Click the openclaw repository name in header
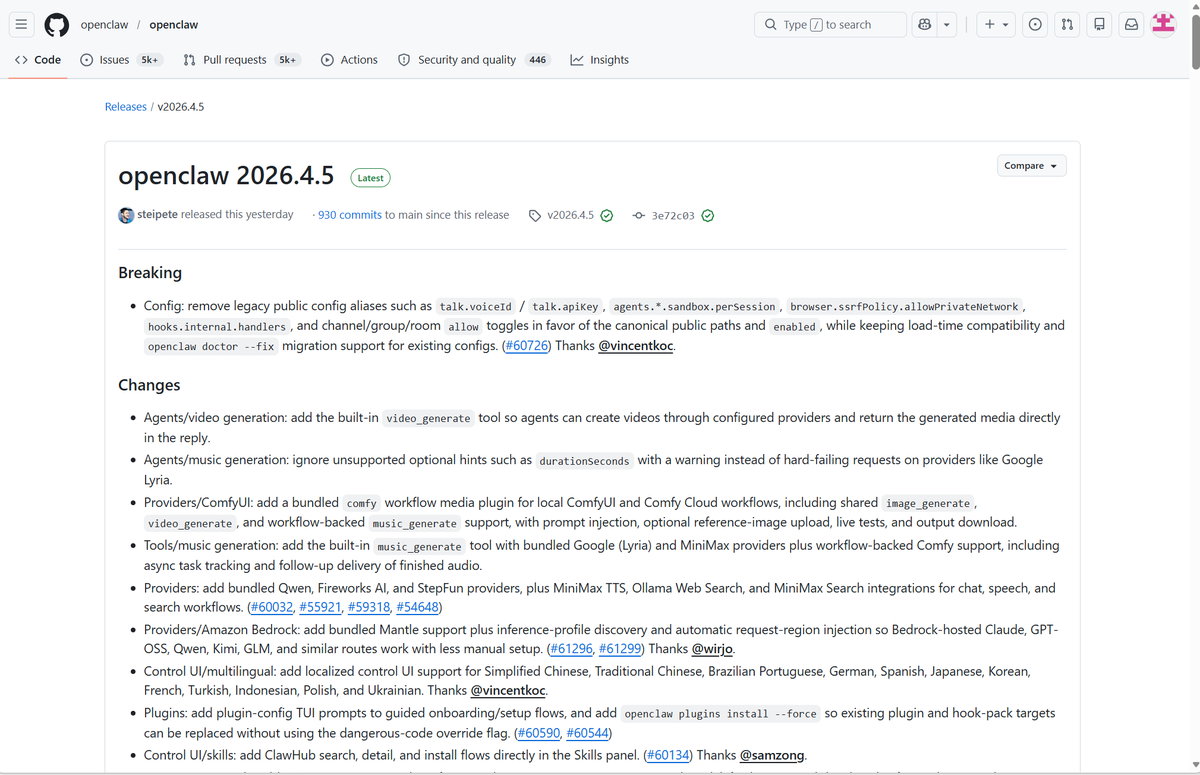This screenshot has width=1200, height=775. coord(174,25)
